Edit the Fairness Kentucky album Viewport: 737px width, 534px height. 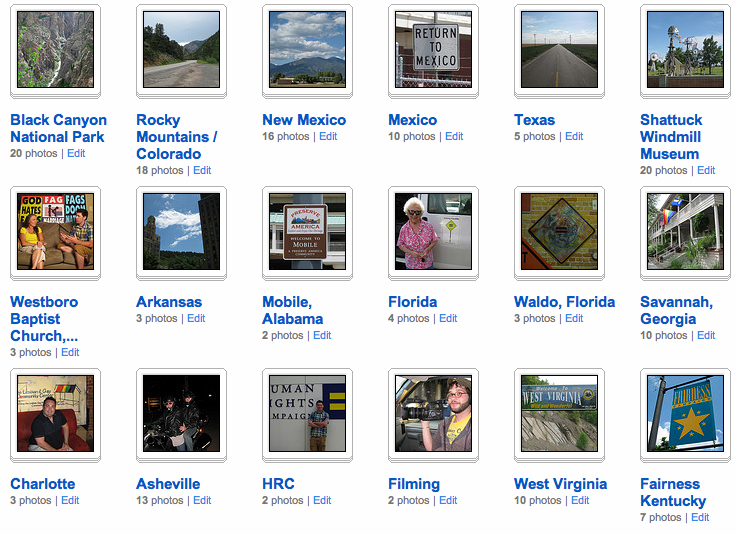[700, 517]
